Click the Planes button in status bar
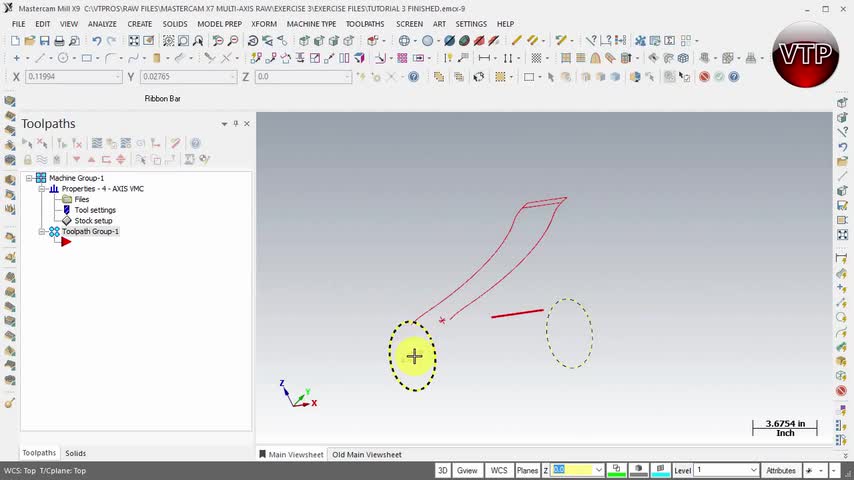 click(527, 470)
